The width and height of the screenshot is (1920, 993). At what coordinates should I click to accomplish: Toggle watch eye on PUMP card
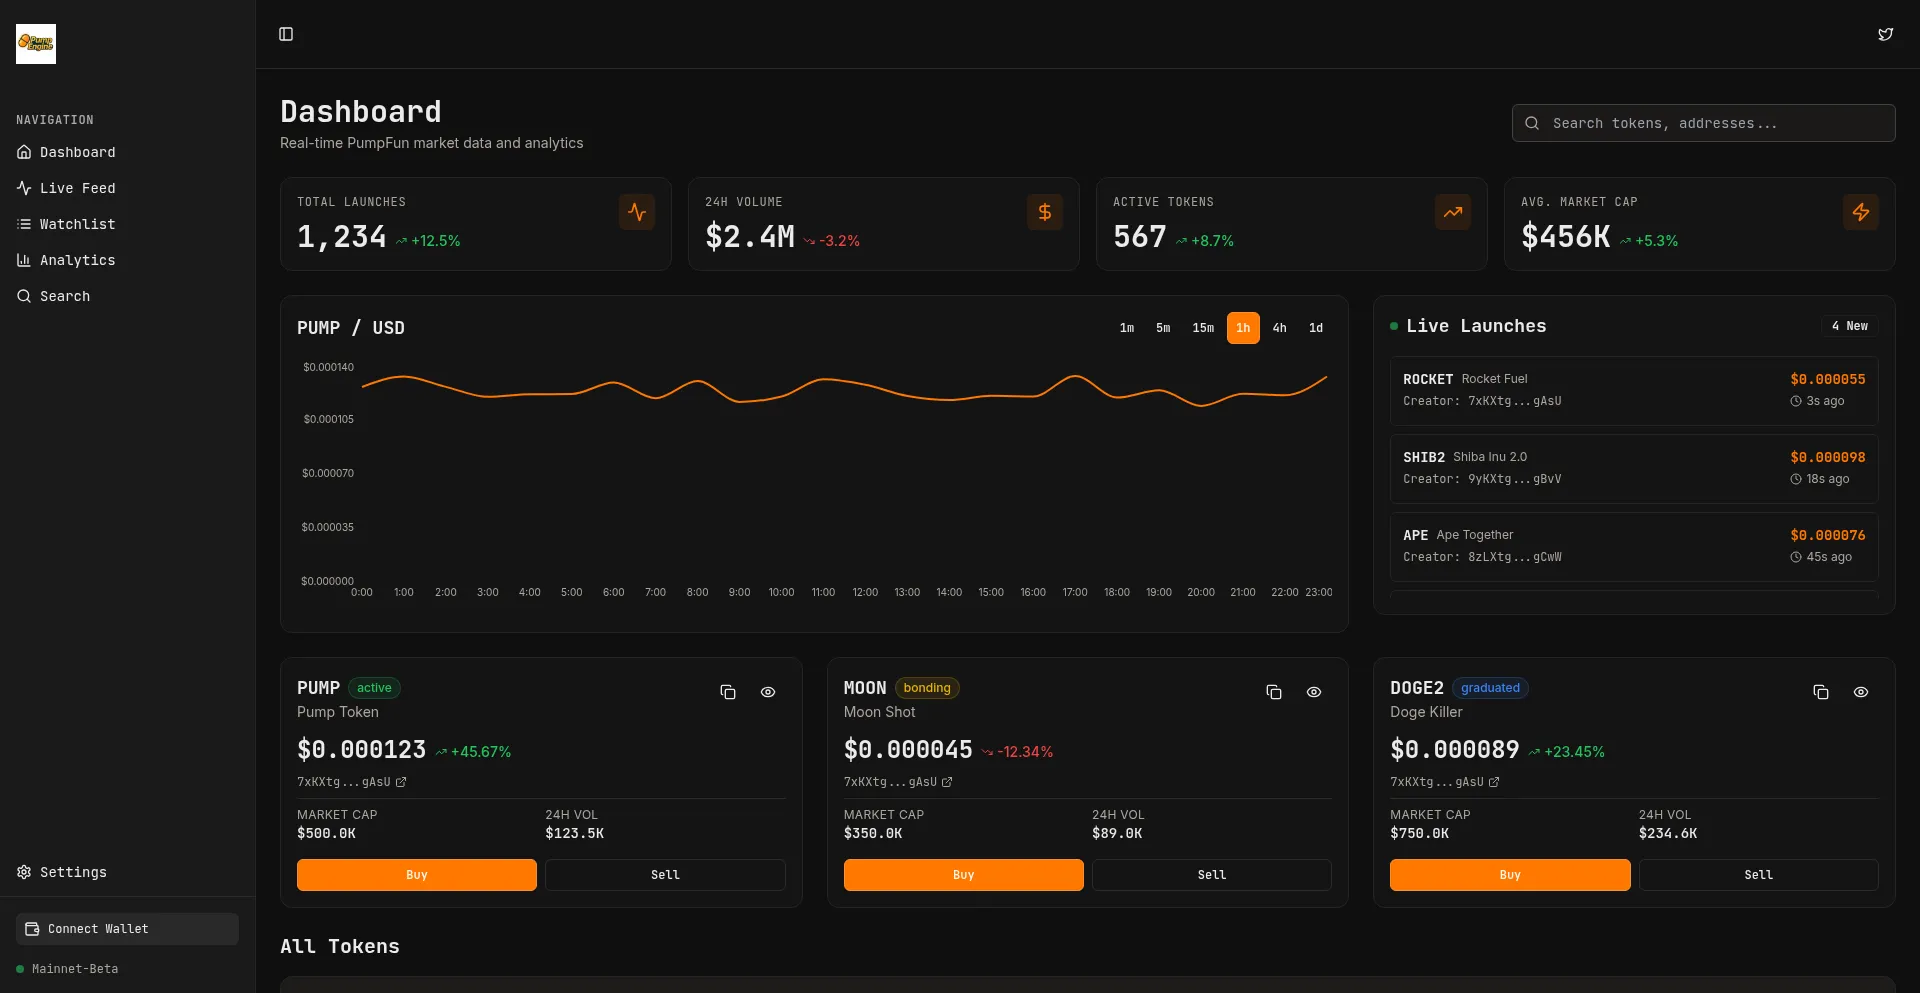click(768, 692)
